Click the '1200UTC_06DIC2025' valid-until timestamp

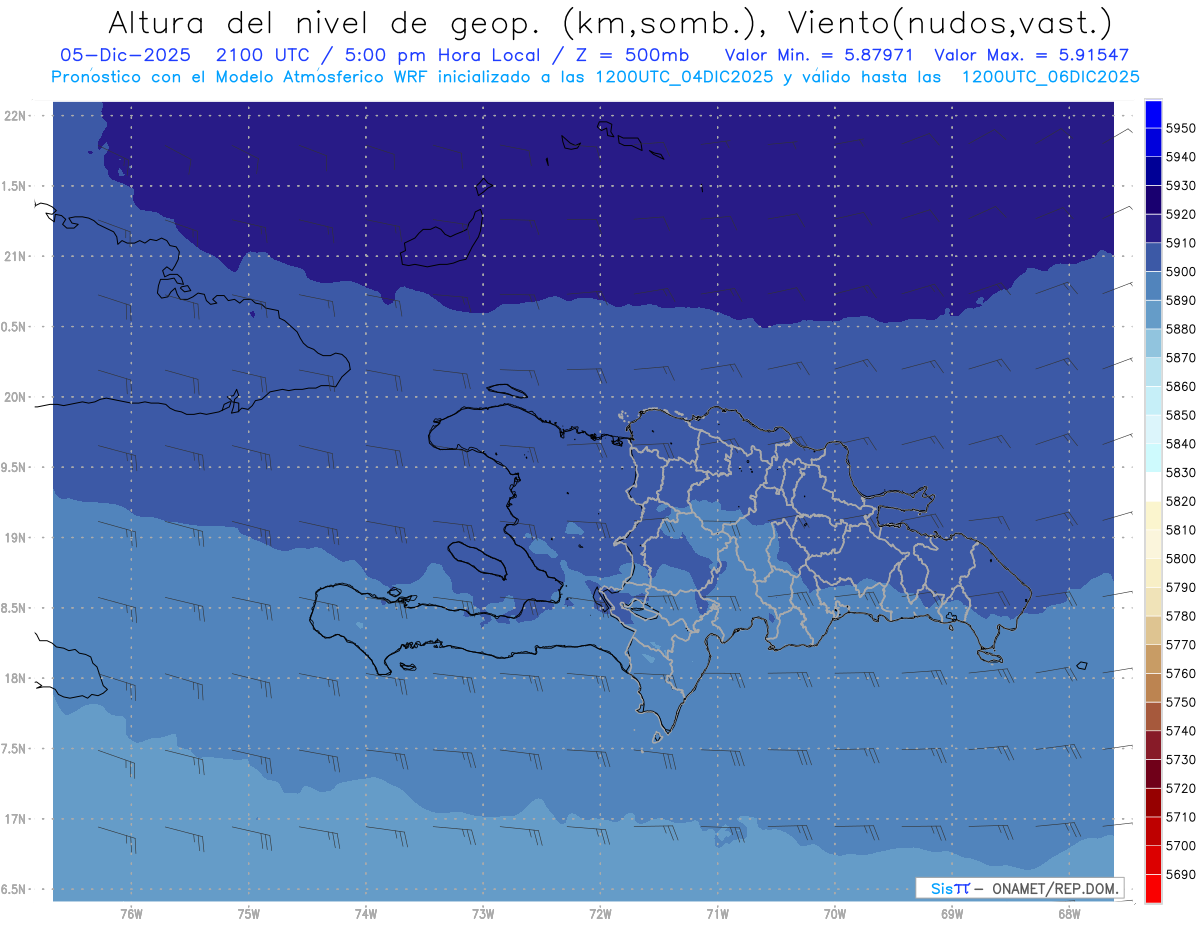pos(1050,76)
